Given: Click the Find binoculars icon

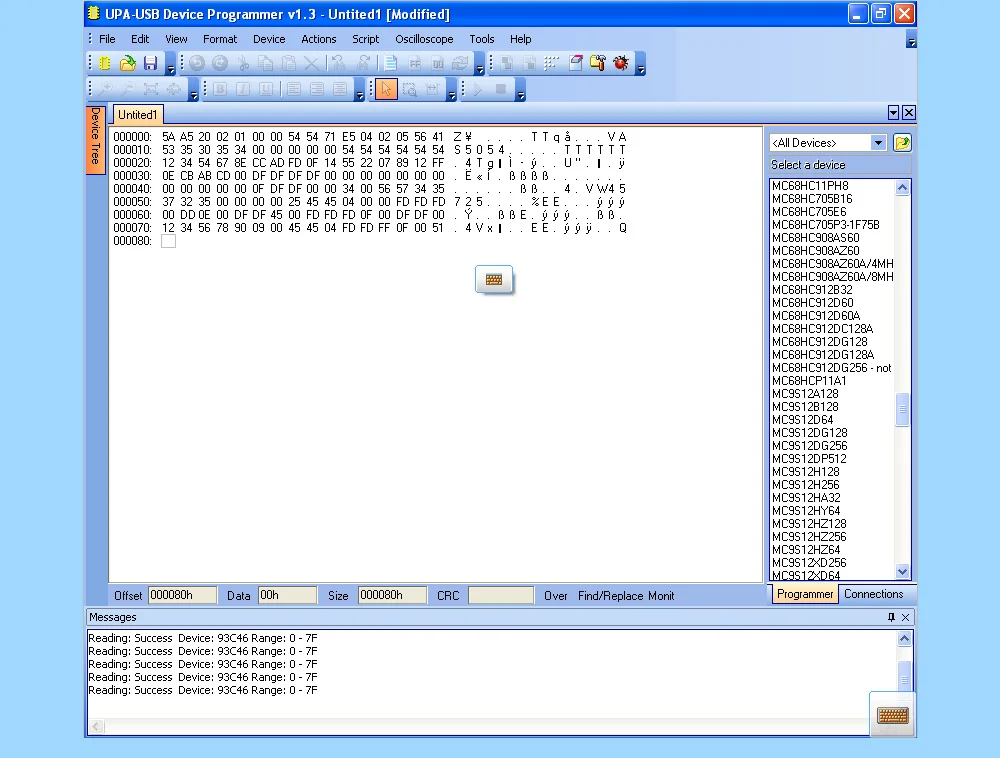Looking at the screenshot, I should click(x=339, y=63).
